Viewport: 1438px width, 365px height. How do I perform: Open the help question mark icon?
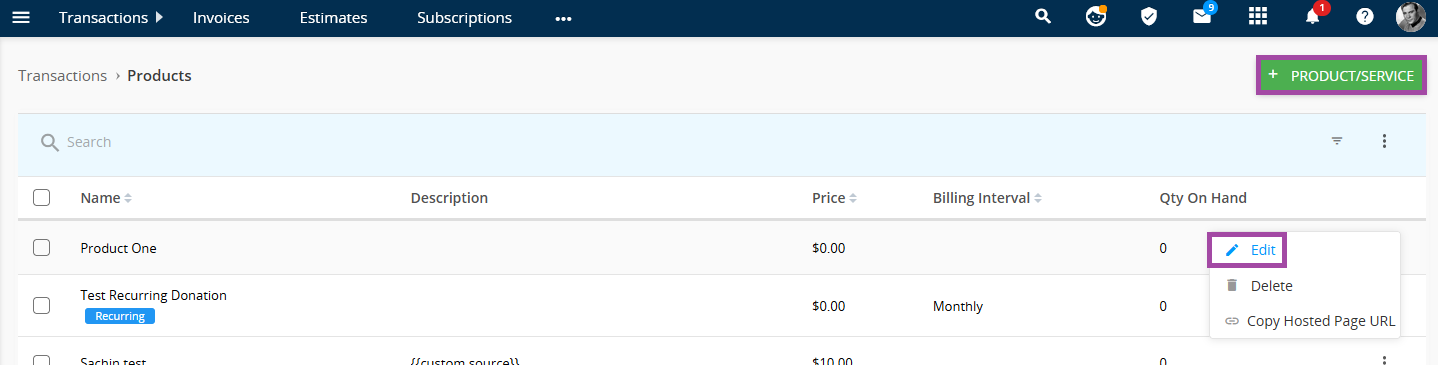[x=1364, y=17]
